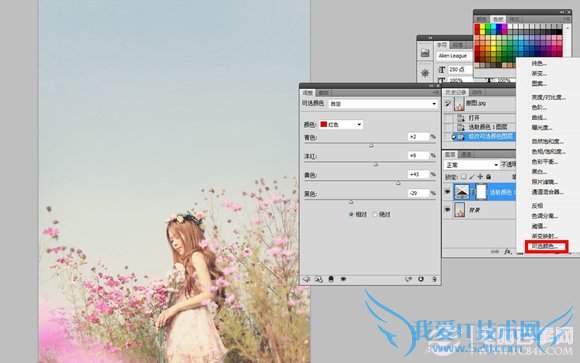The width and height of the screenshot is (580, 363).
Task: Click the 黑色 value field showing -29
Action: tap(418, 193)
